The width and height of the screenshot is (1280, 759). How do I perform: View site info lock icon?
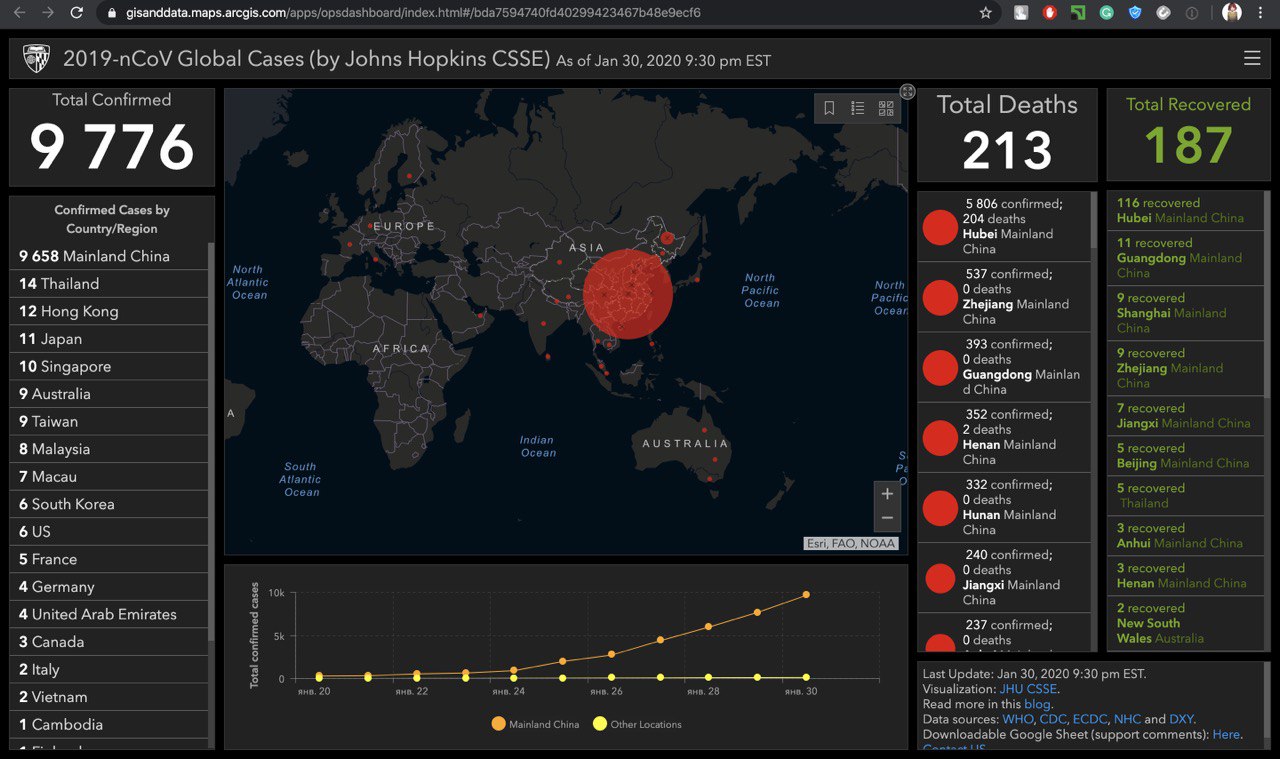tap(113, 13)
